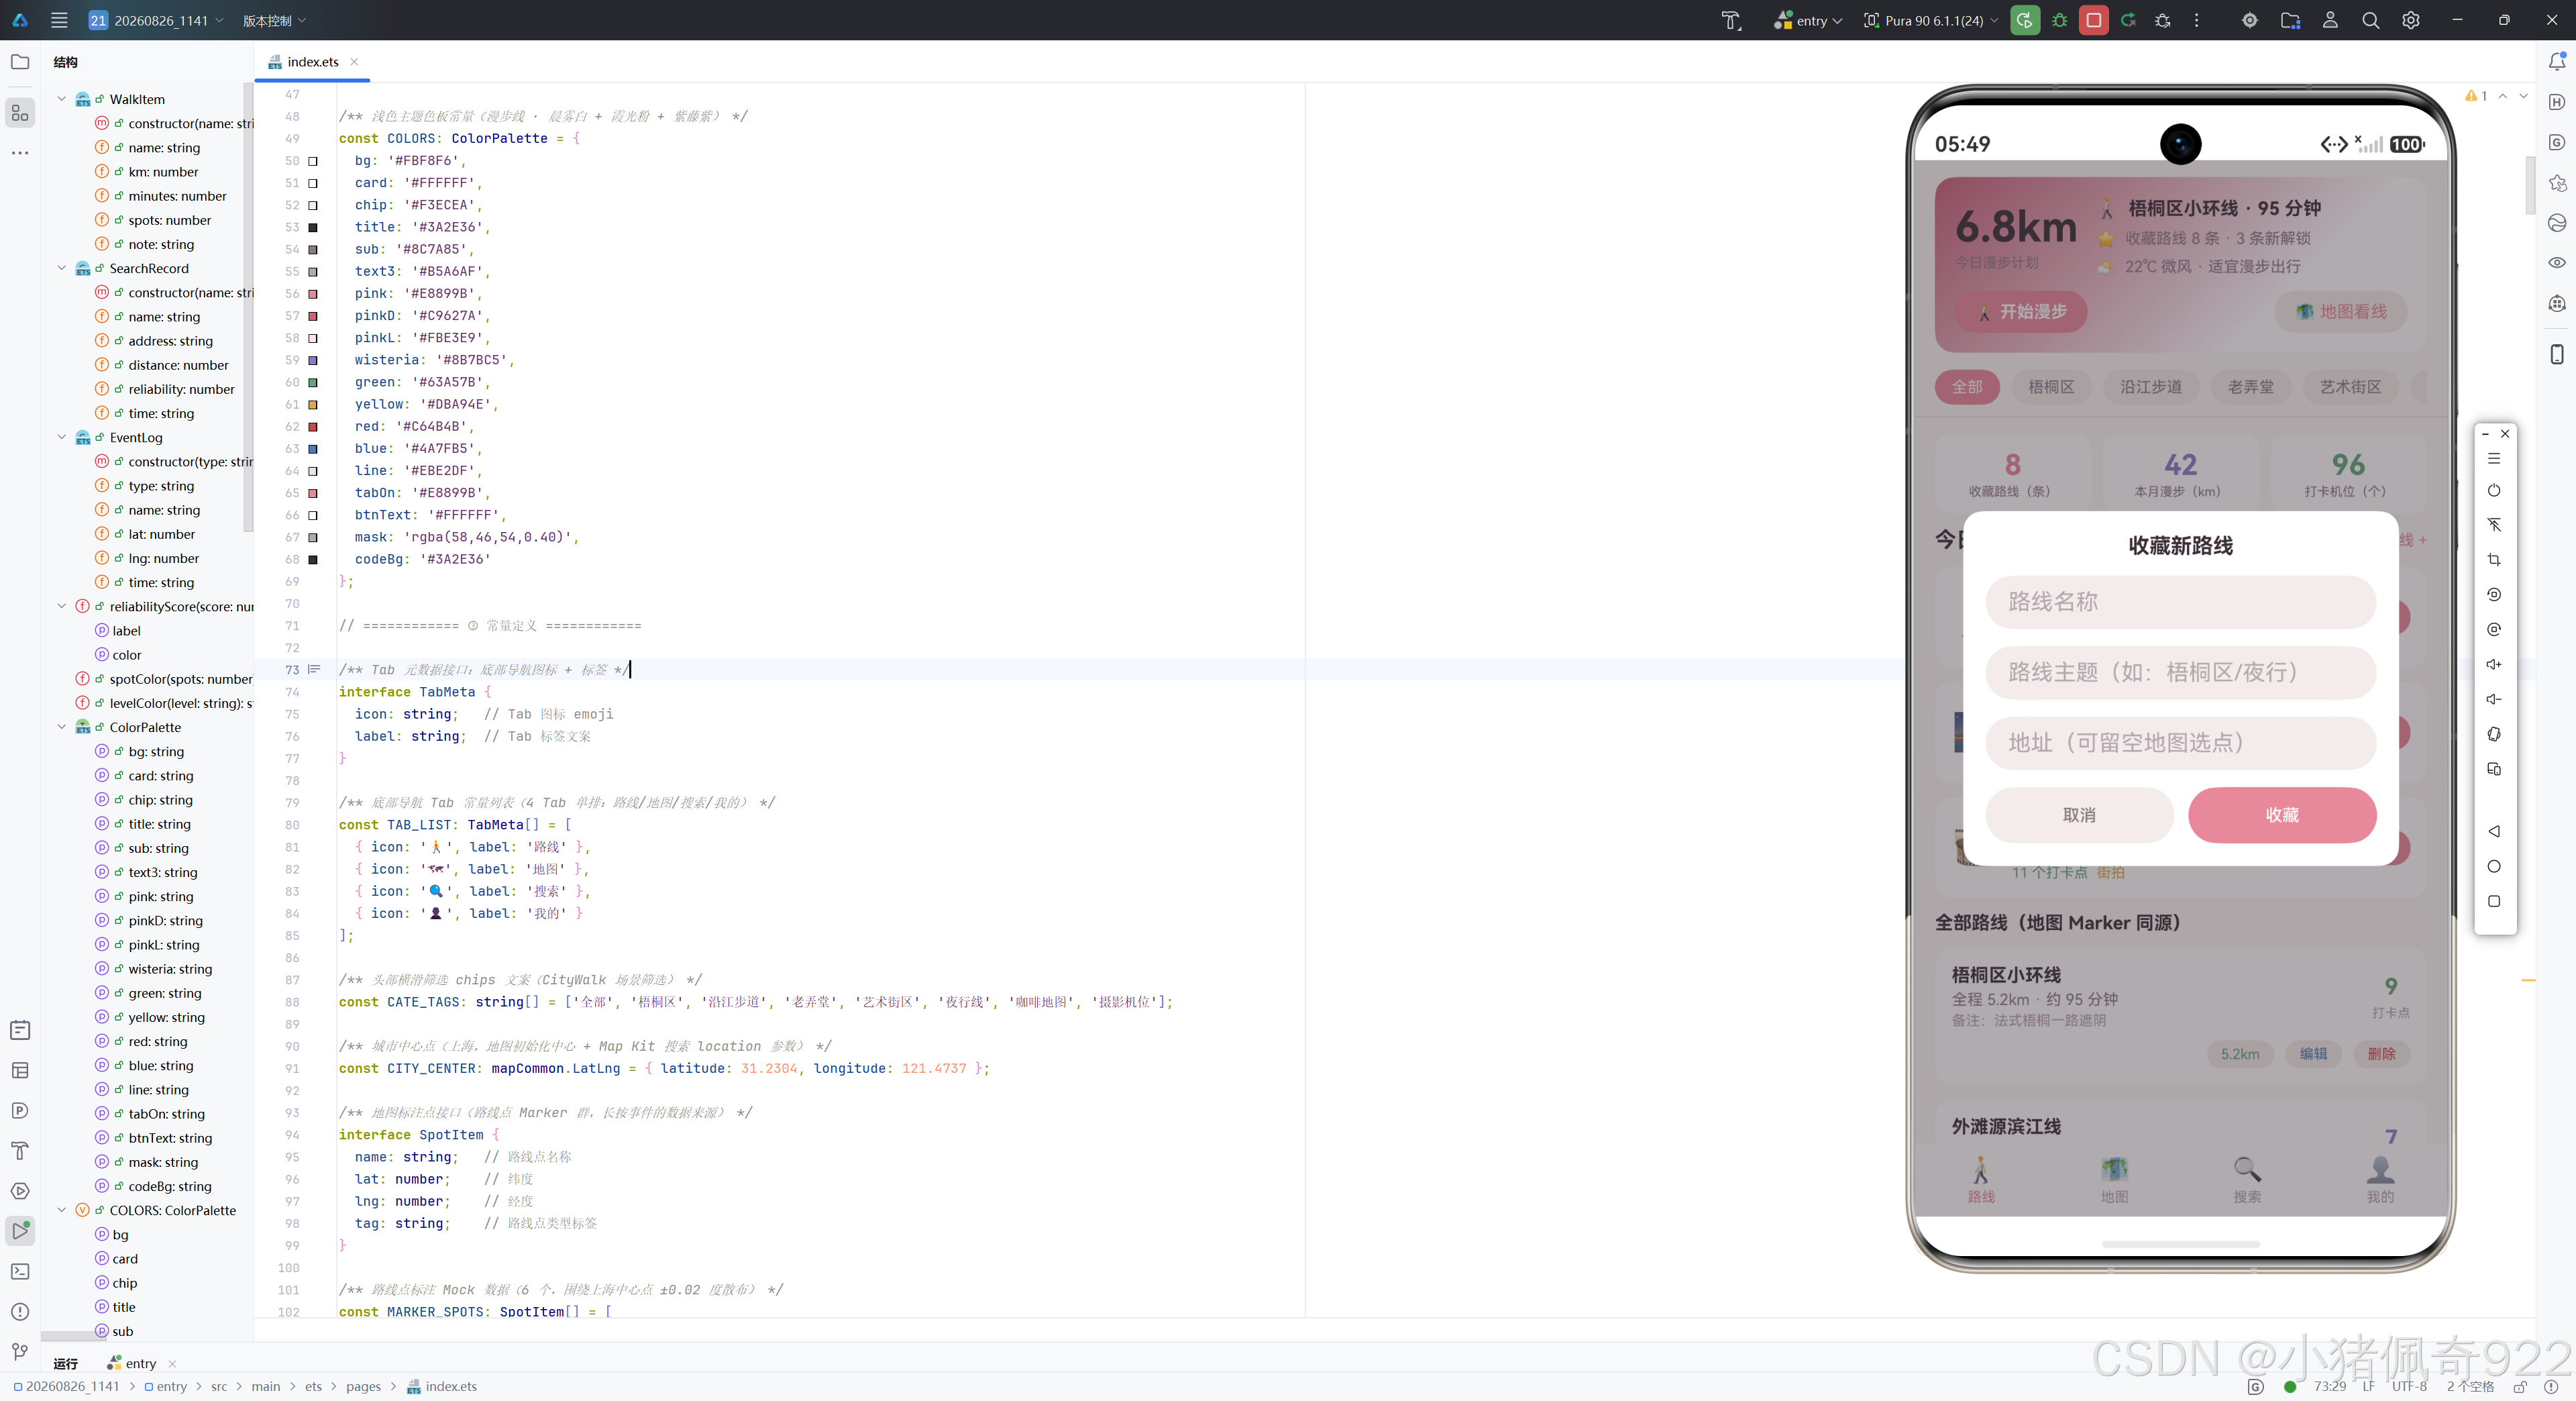
Task: Open the Terminal tool window
Action: click(20, 1271)
